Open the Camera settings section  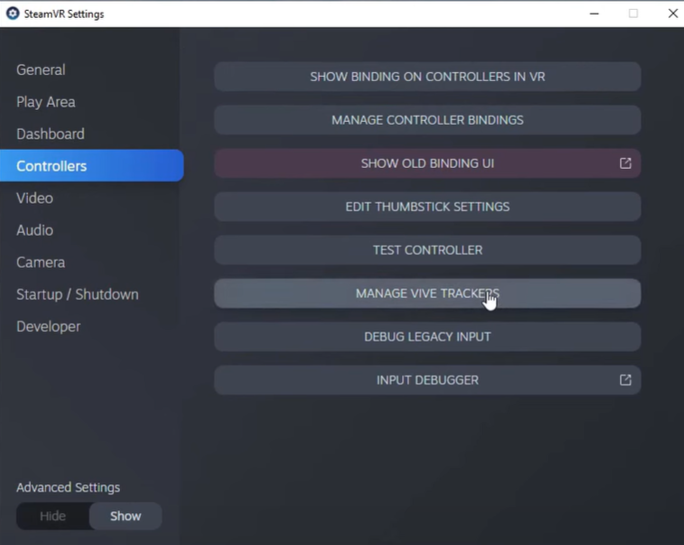point(41,262)
